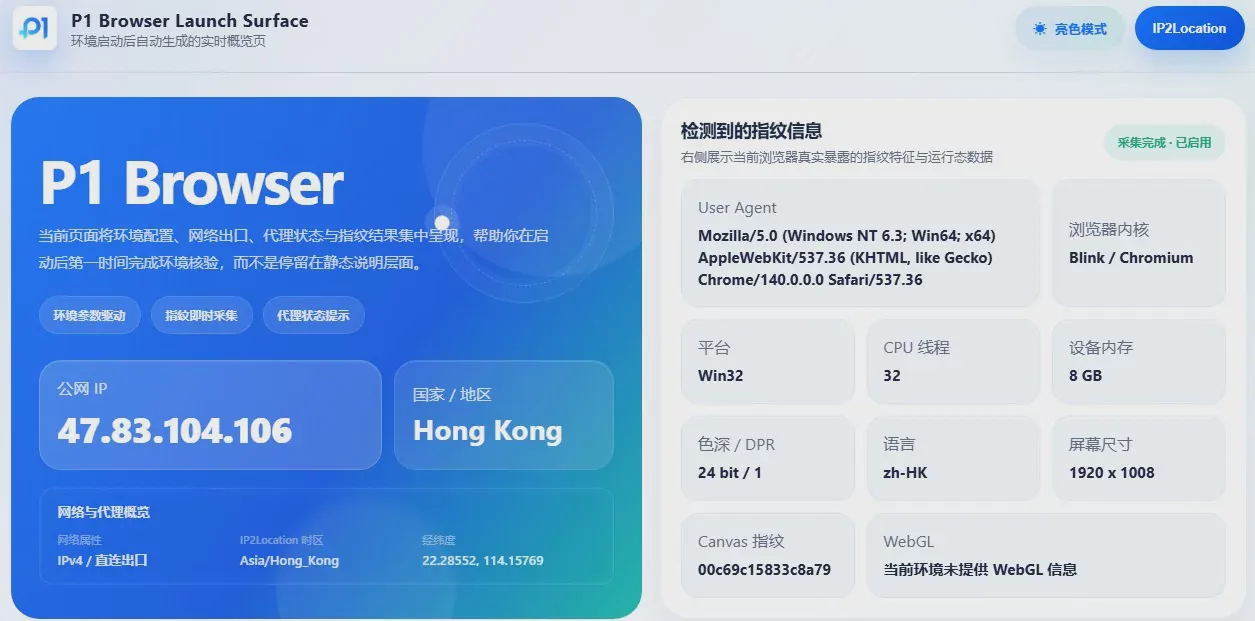Viewport: 1255px width, 621px height.
Task: Click the P1 logo icon
Action: 35,27
